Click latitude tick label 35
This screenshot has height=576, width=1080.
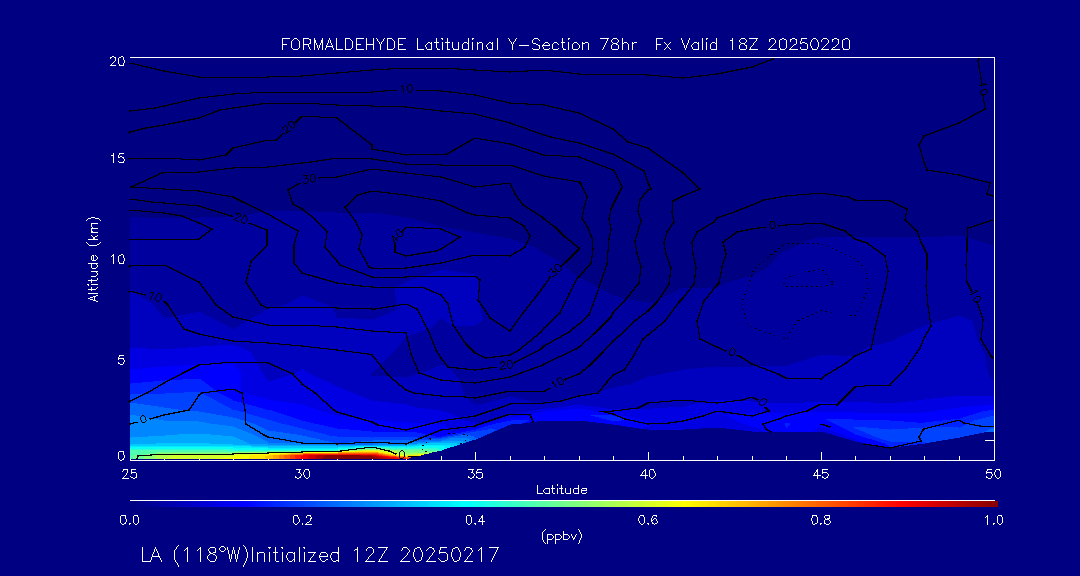click(475, 474)
